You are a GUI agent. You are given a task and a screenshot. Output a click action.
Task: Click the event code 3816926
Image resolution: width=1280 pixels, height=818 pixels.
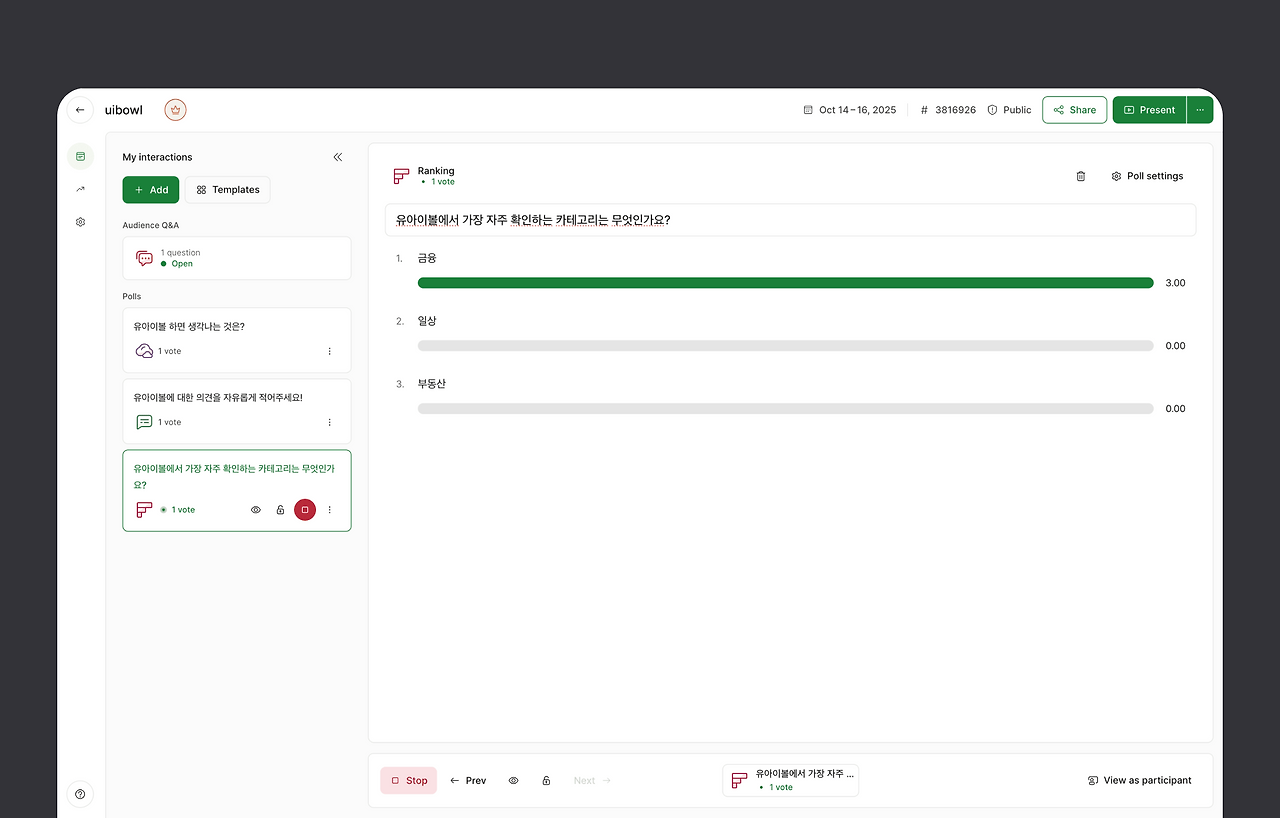pyautogui.click(x=948, y=110)
